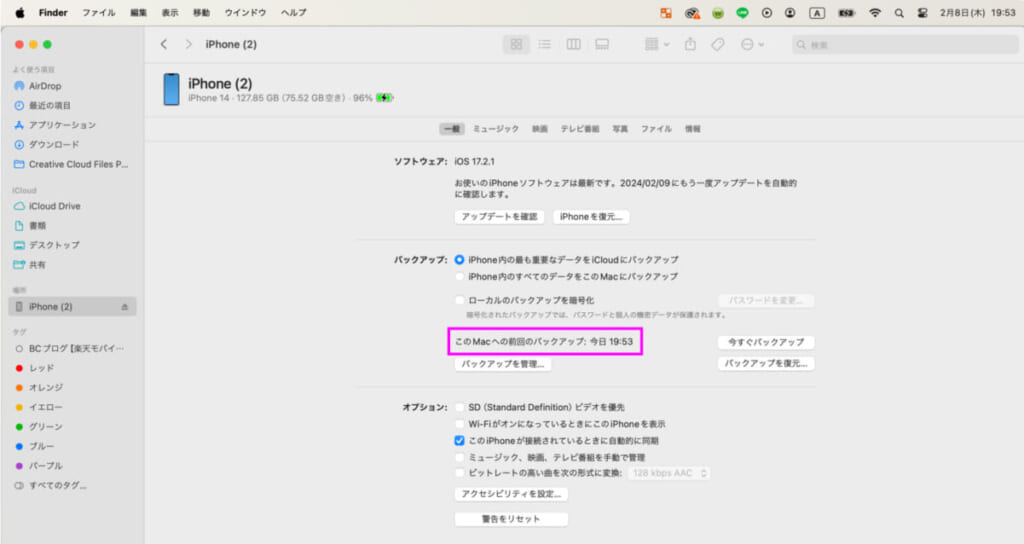Enable show iPhone over Wi-Fi checkbox
This screenshot has width=1024, height=544.
pos(460,424)
